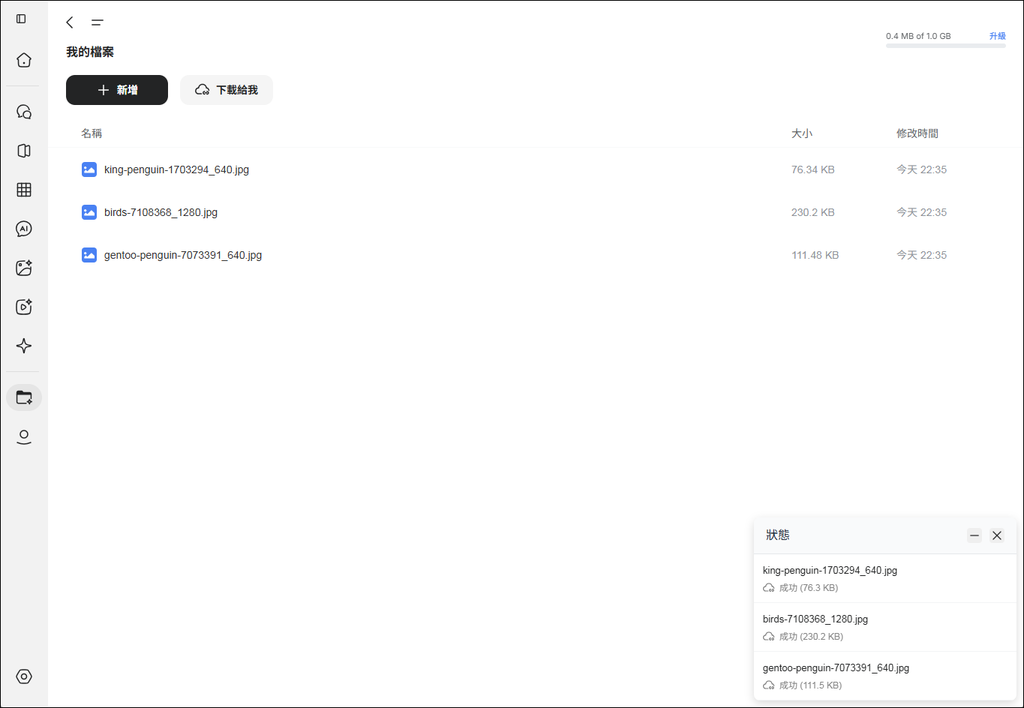The image size is (1024, 708).
Task: Click birds-7108368_1280.jpg in status panel
Action: (815, 619)
